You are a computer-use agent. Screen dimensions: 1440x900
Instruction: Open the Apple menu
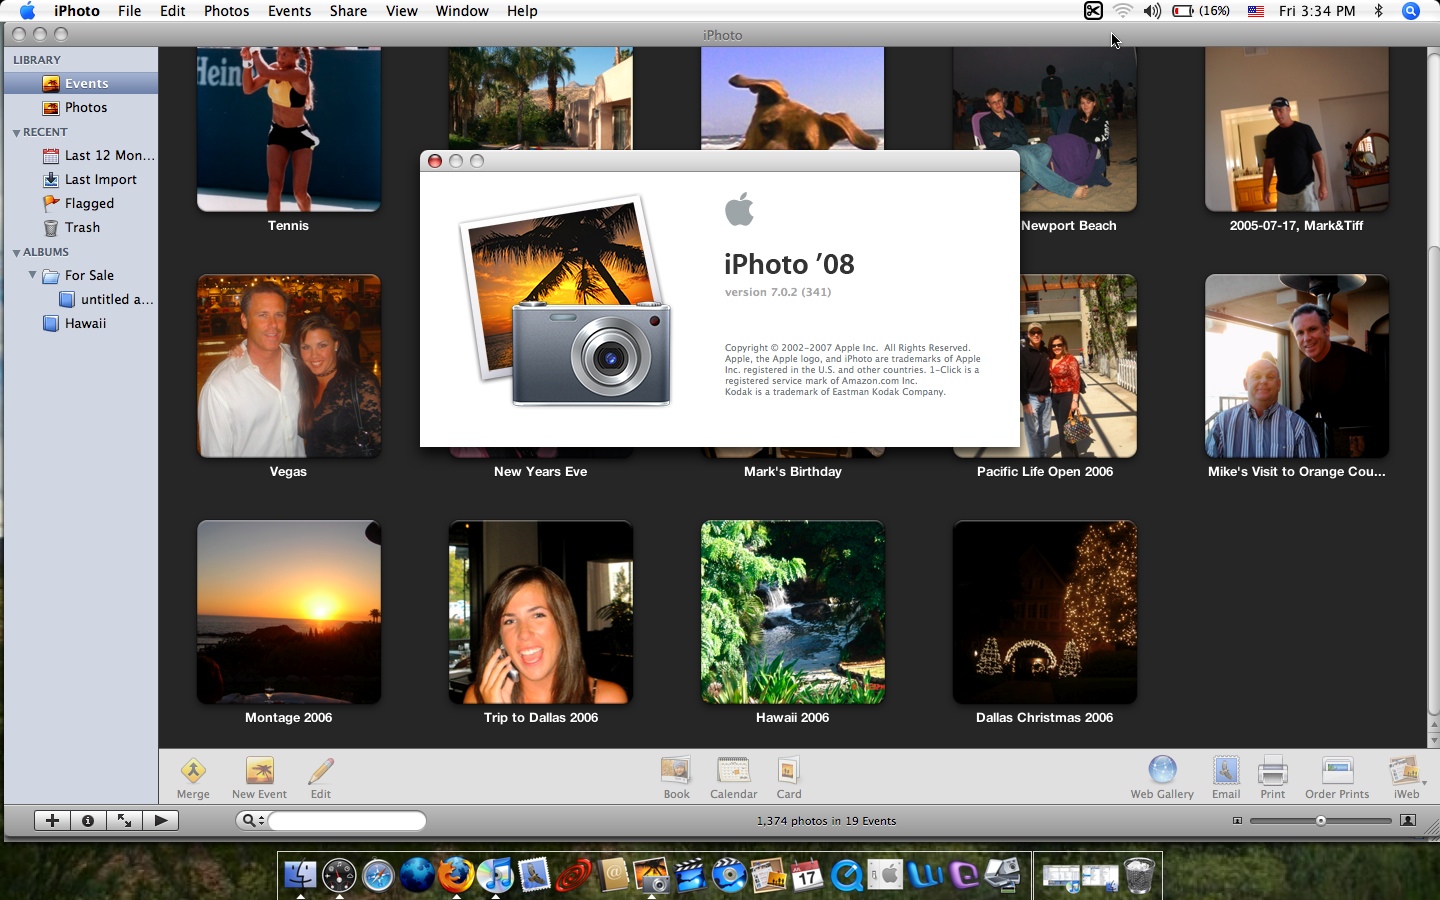tap(27, 11)
